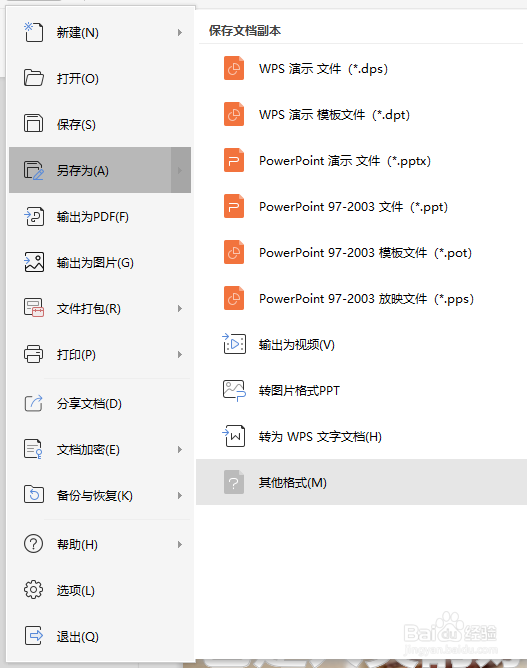
Task: Expand the 打印(P) submenu arrow
Action: 180,354
